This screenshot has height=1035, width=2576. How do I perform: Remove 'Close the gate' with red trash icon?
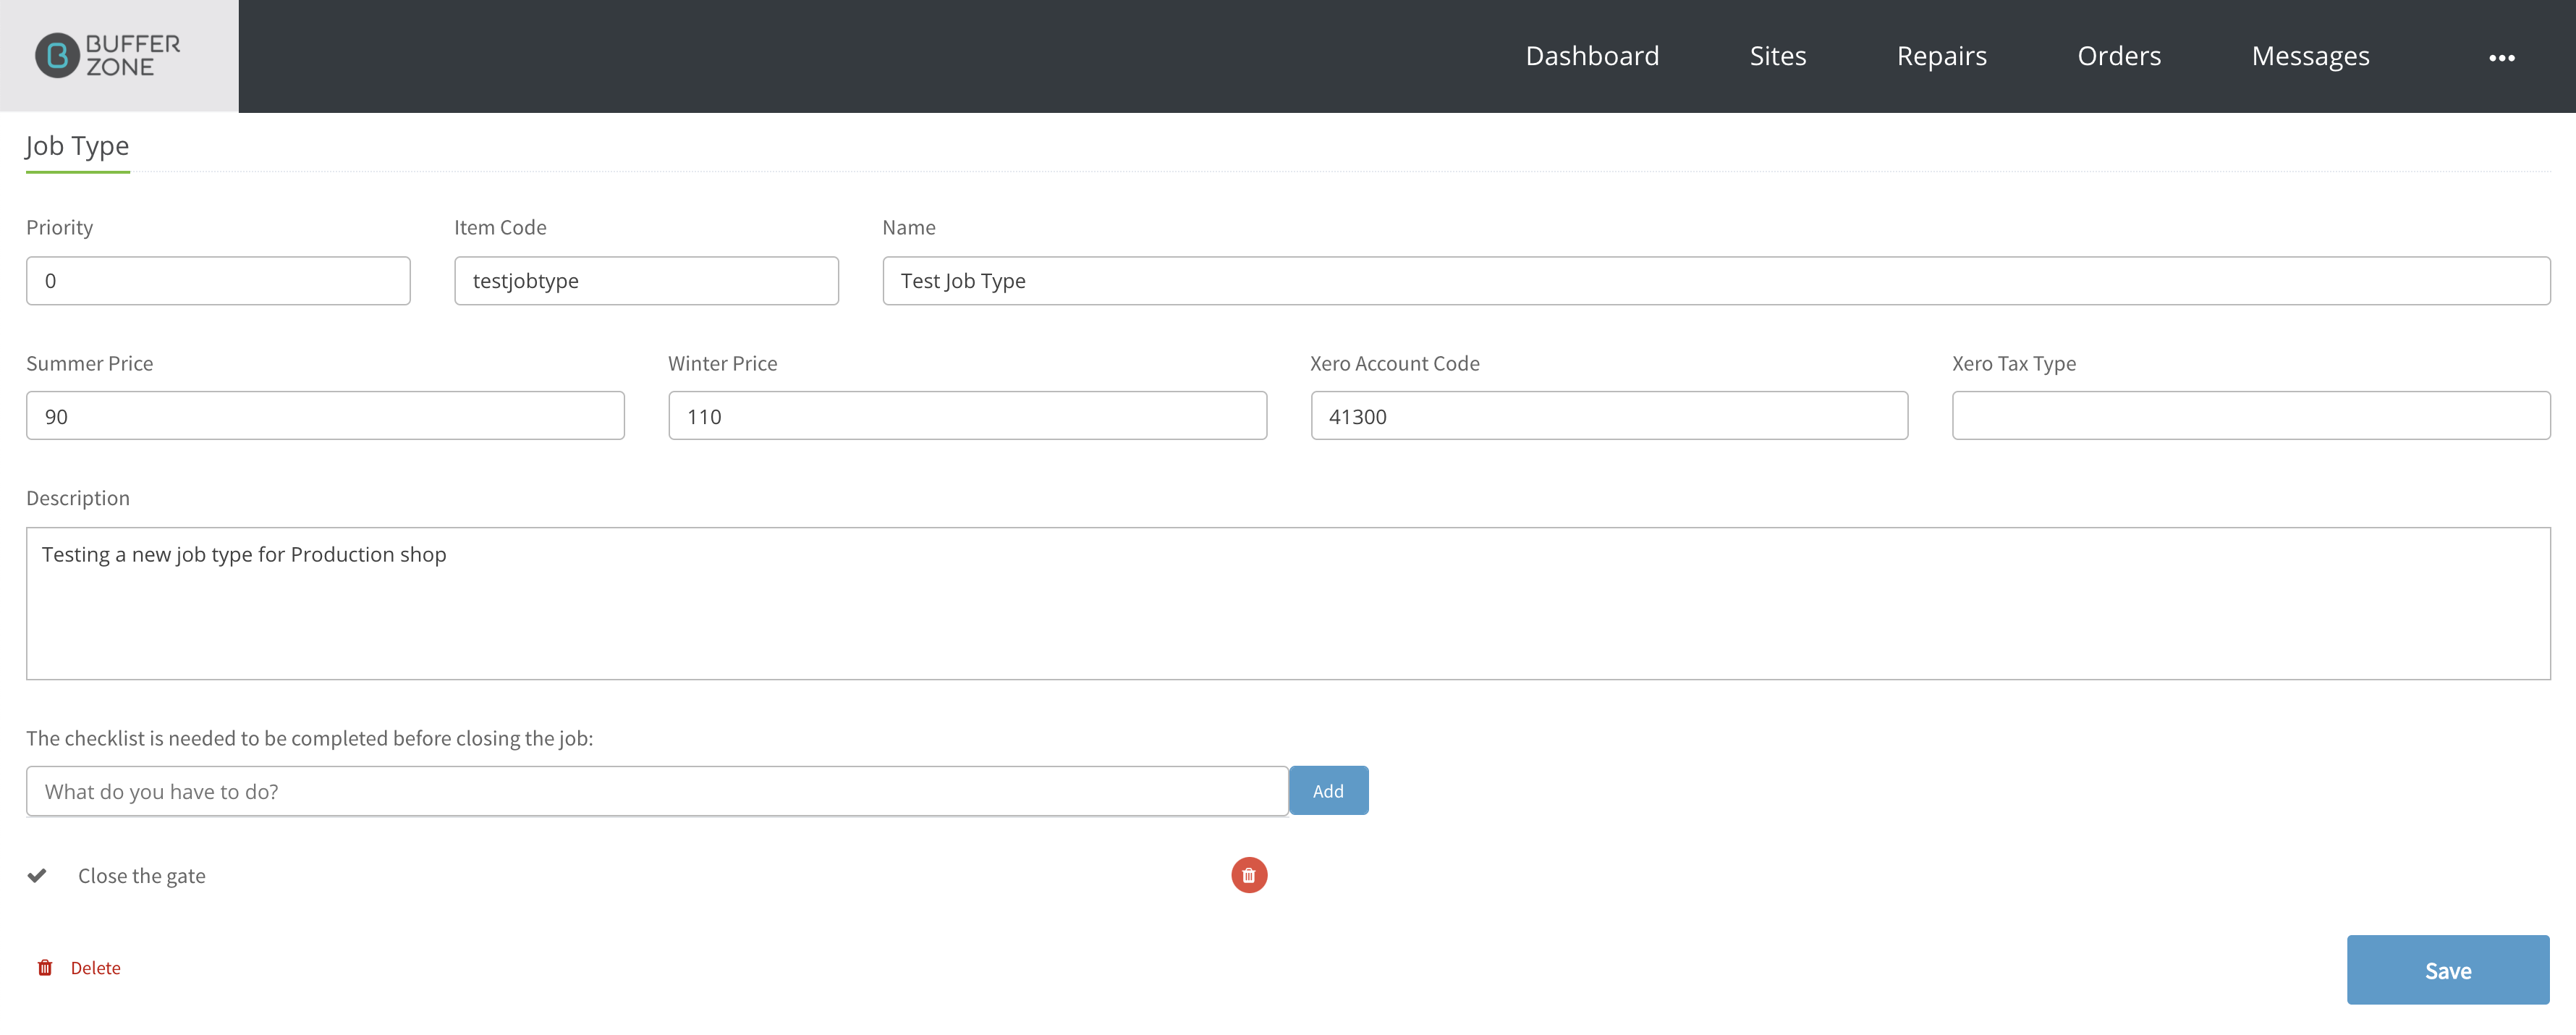click(x=1249, y=875)
